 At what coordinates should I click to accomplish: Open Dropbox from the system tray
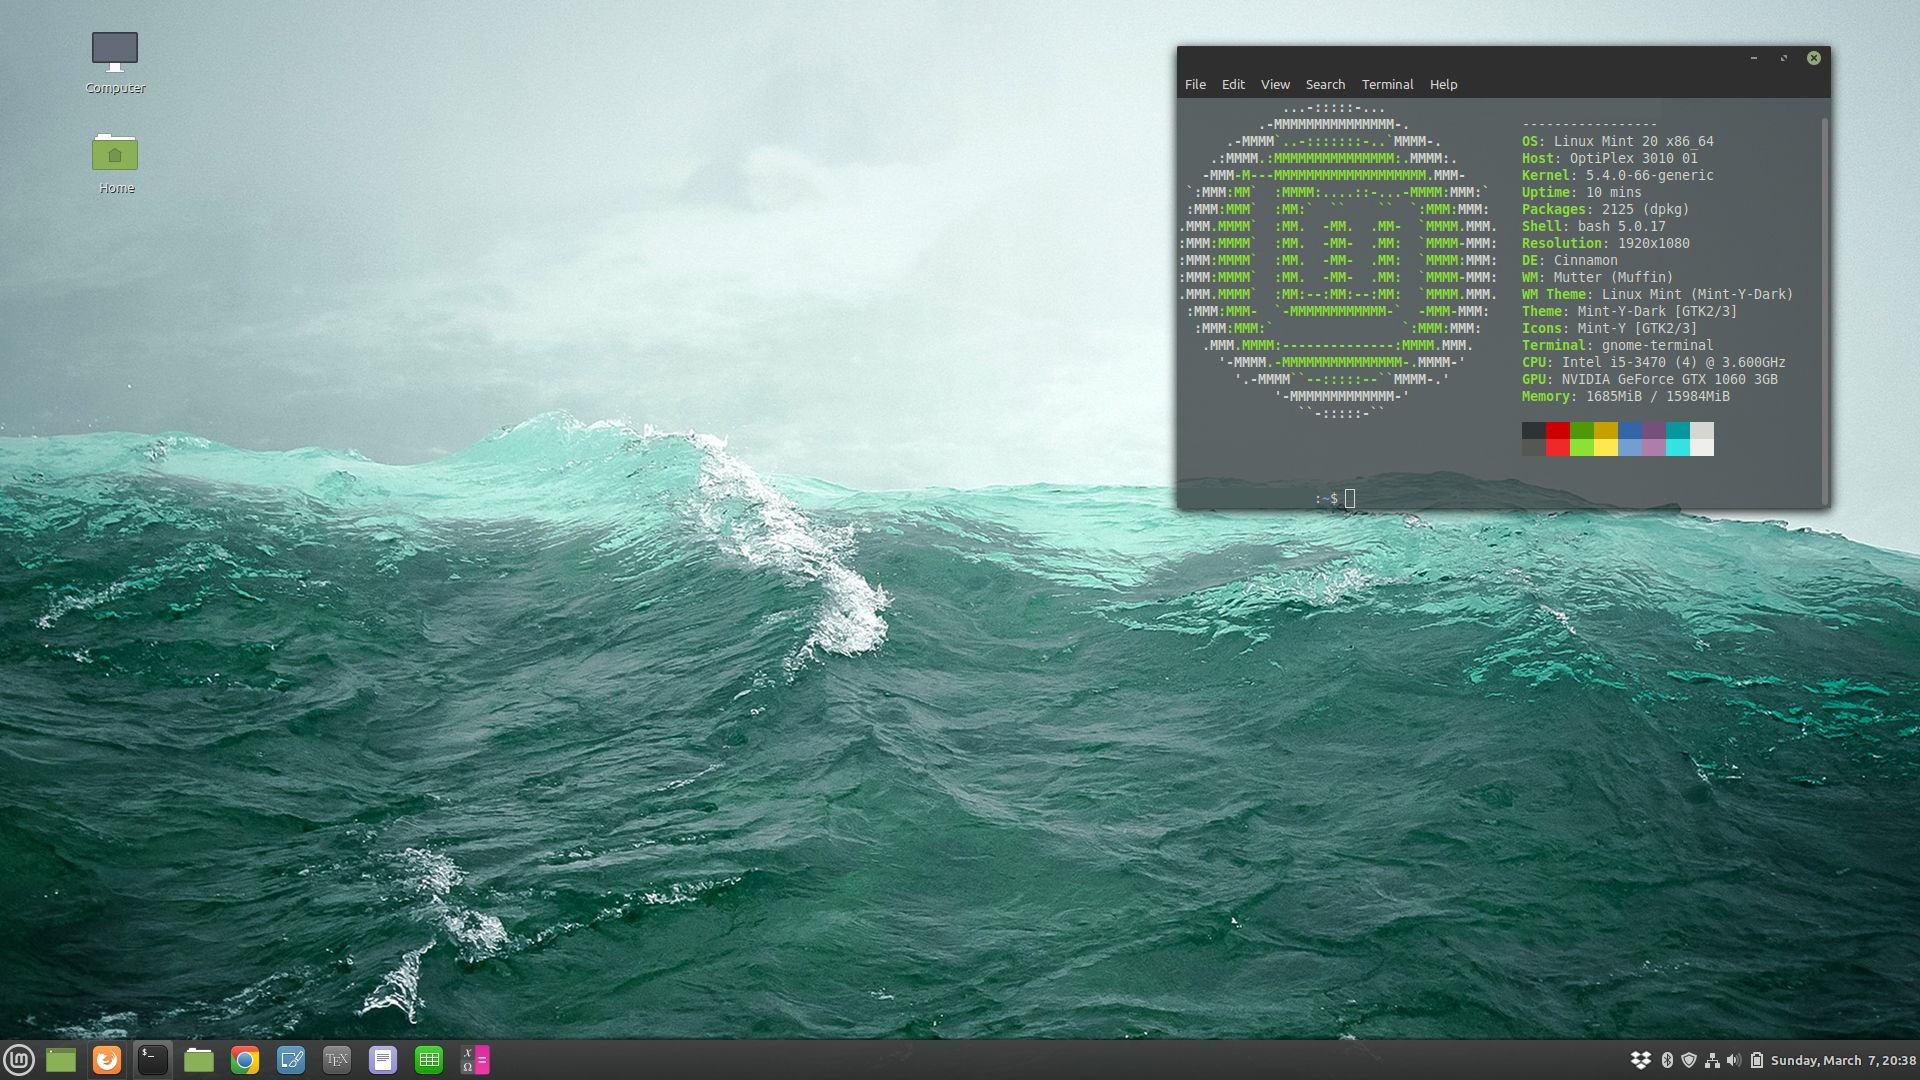[x=1641, y=1060]
